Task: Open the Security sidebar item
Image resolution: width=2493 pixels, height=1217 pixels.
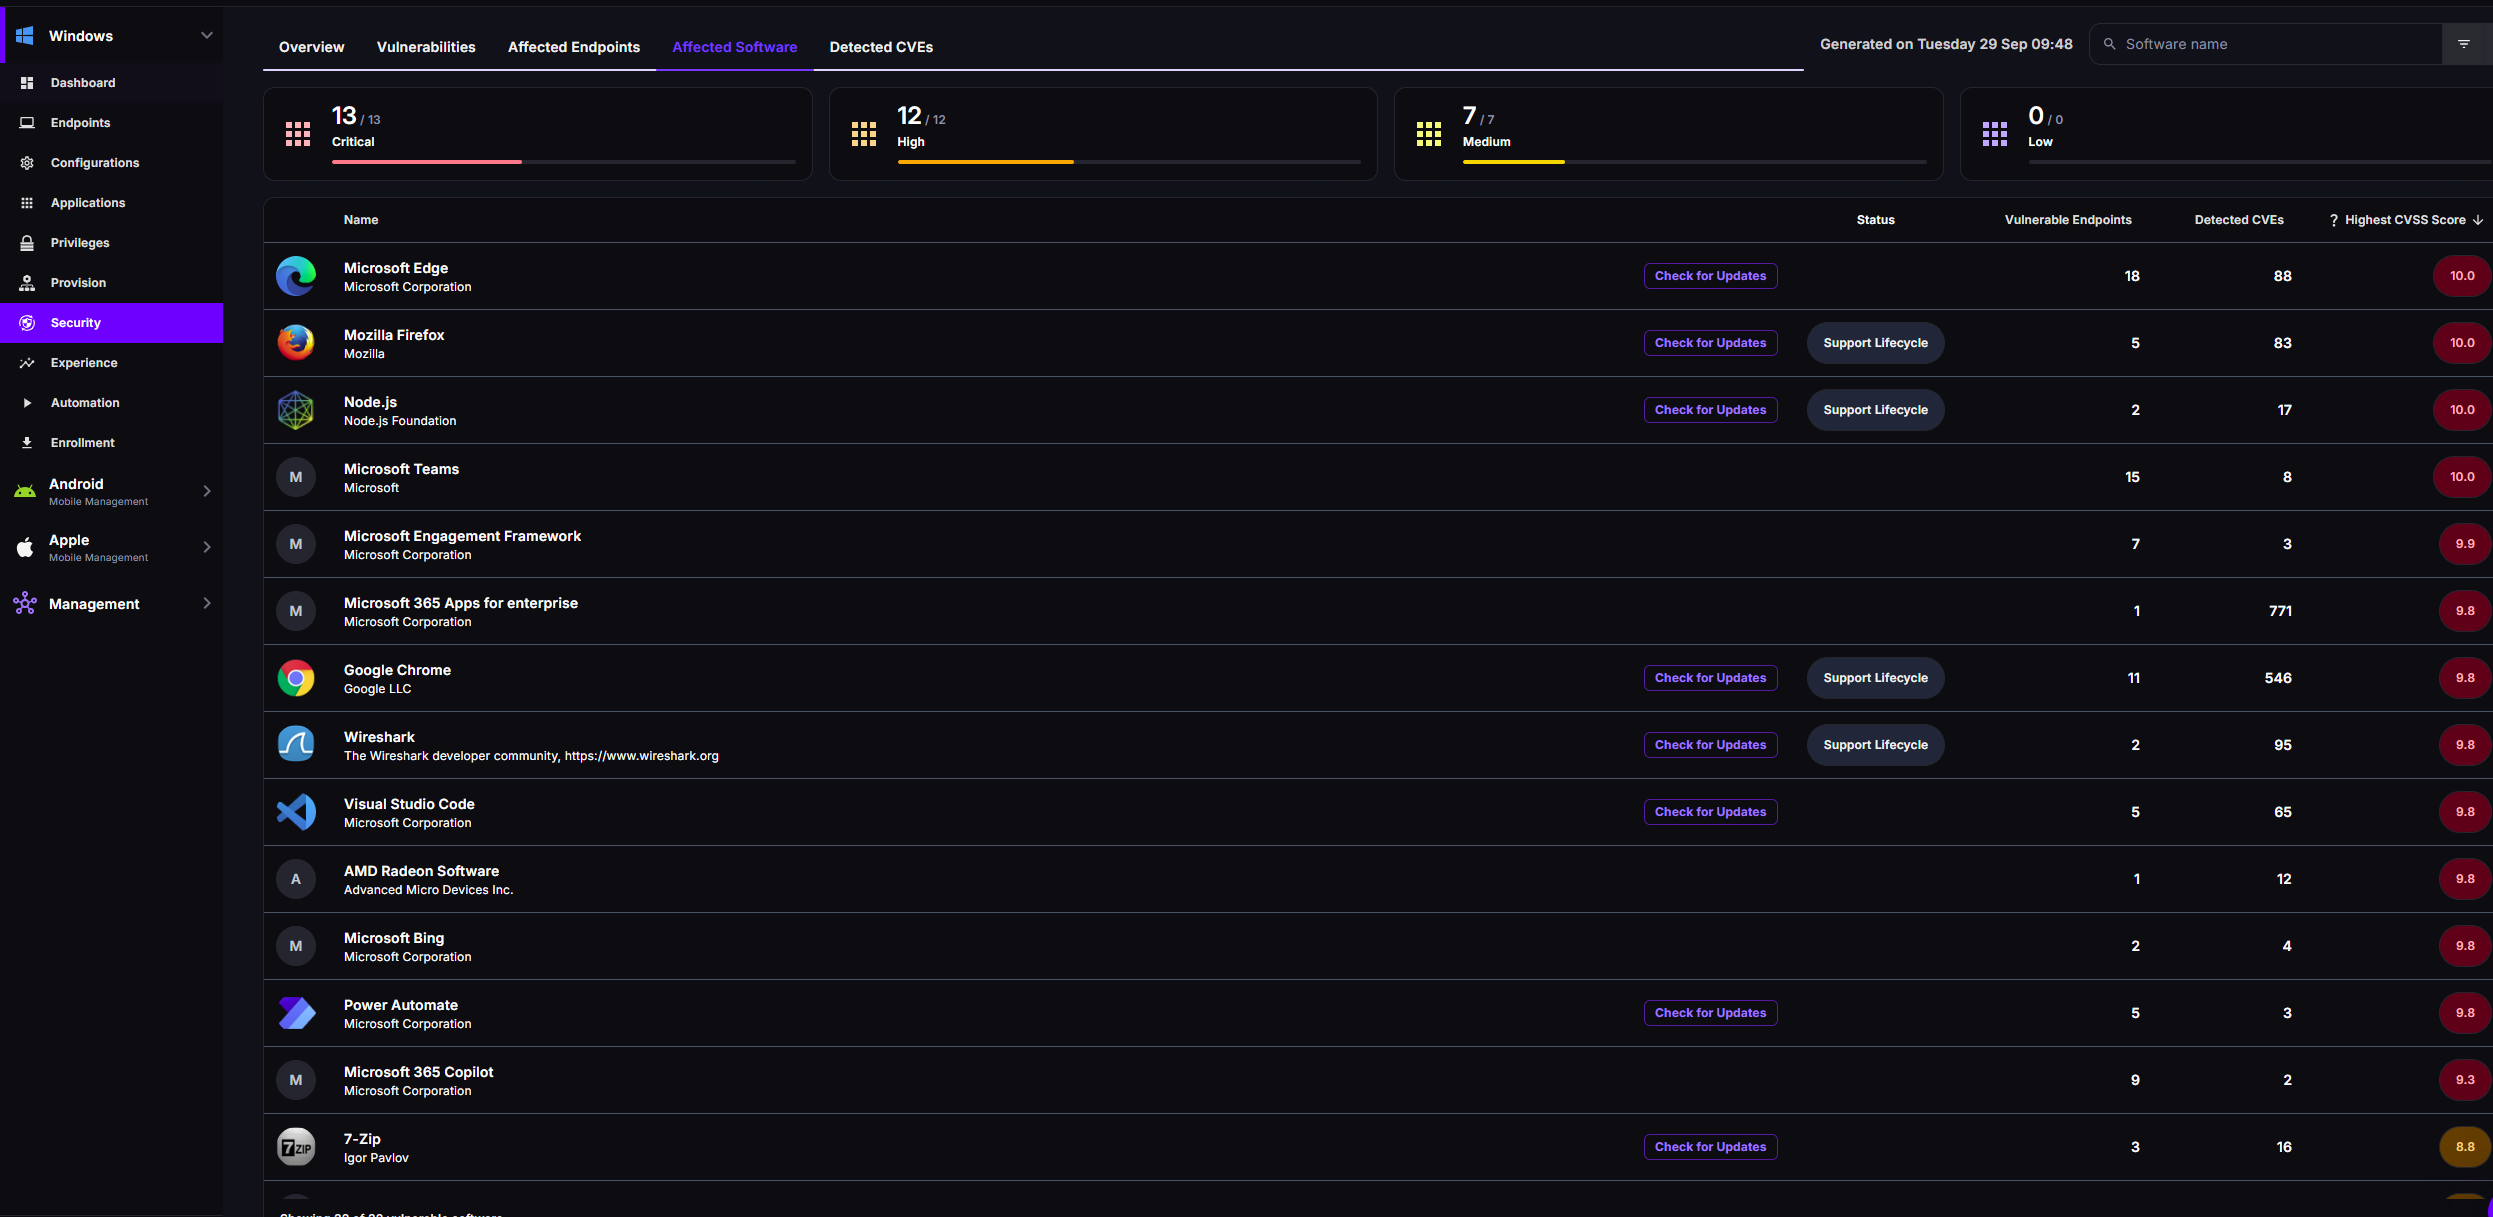Action: point(112,323)
